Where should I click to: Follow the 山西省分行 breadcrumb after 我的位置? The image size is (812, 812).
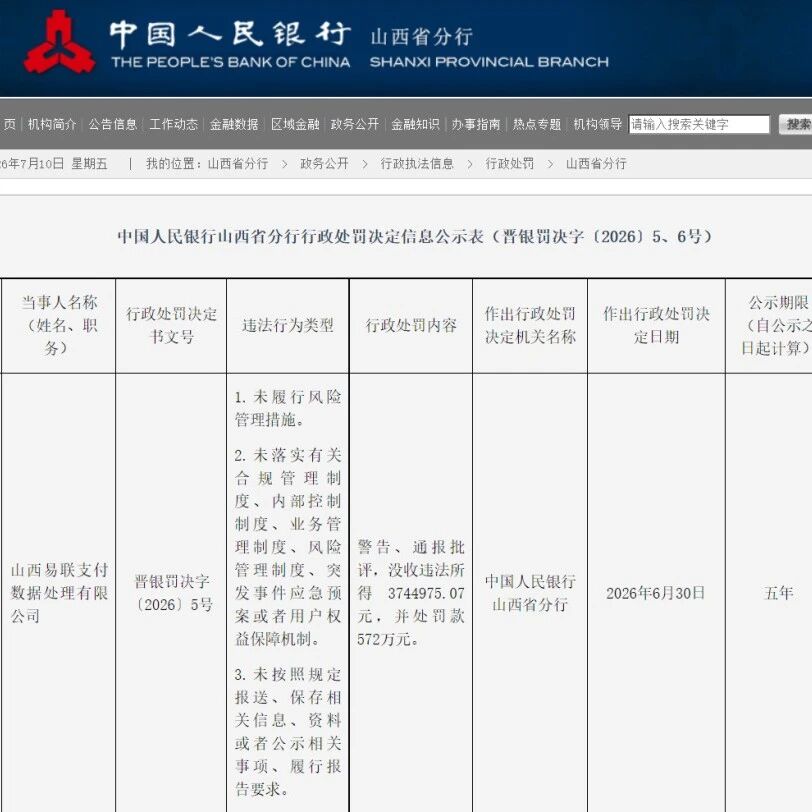[238, 164]
